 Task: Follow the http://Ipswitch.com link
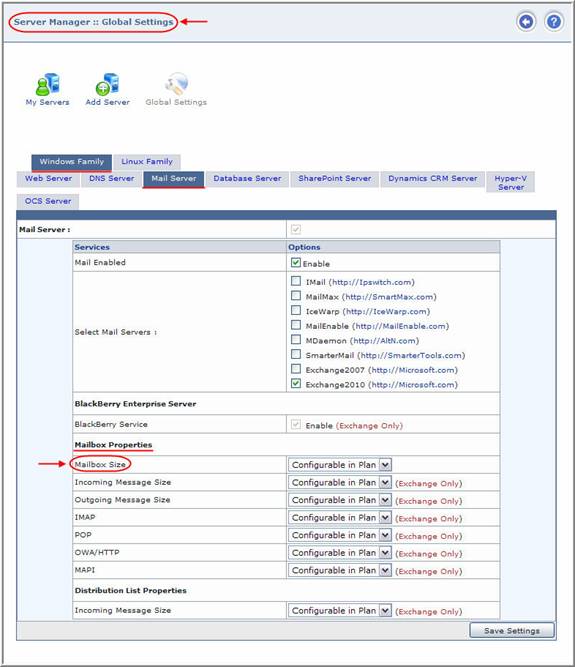click(372, 282)
